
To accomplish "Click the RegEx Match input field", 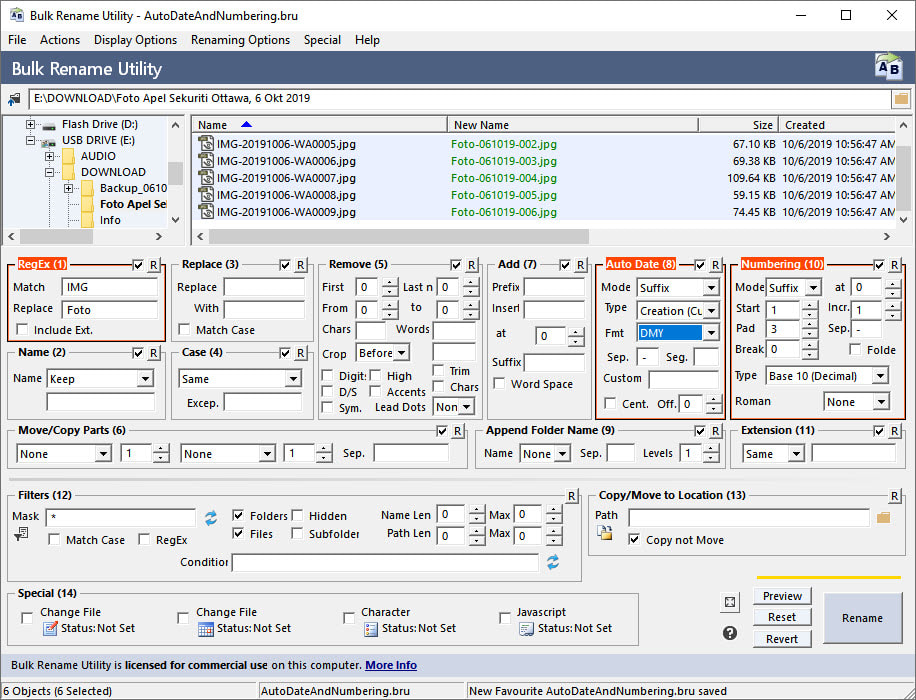I will pyautogui.click(x=109, y=287).
